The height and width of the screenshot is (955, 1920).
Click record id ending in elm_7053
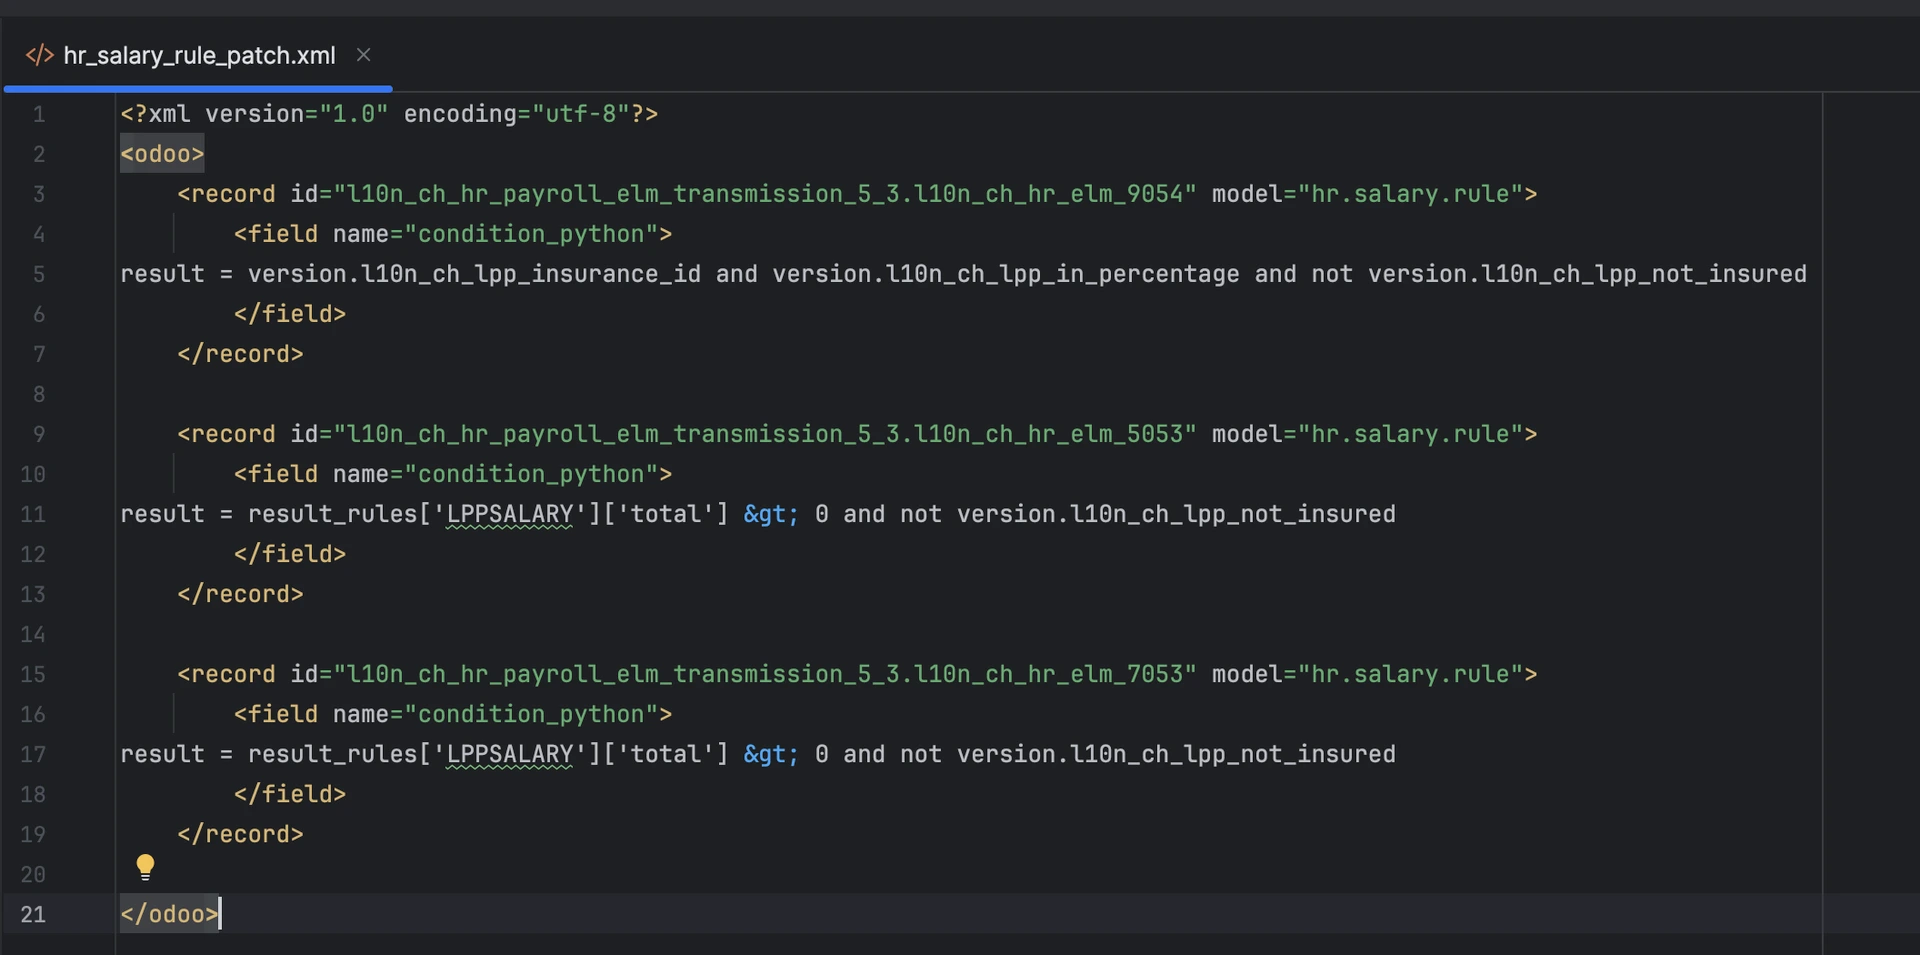[744, 674]
